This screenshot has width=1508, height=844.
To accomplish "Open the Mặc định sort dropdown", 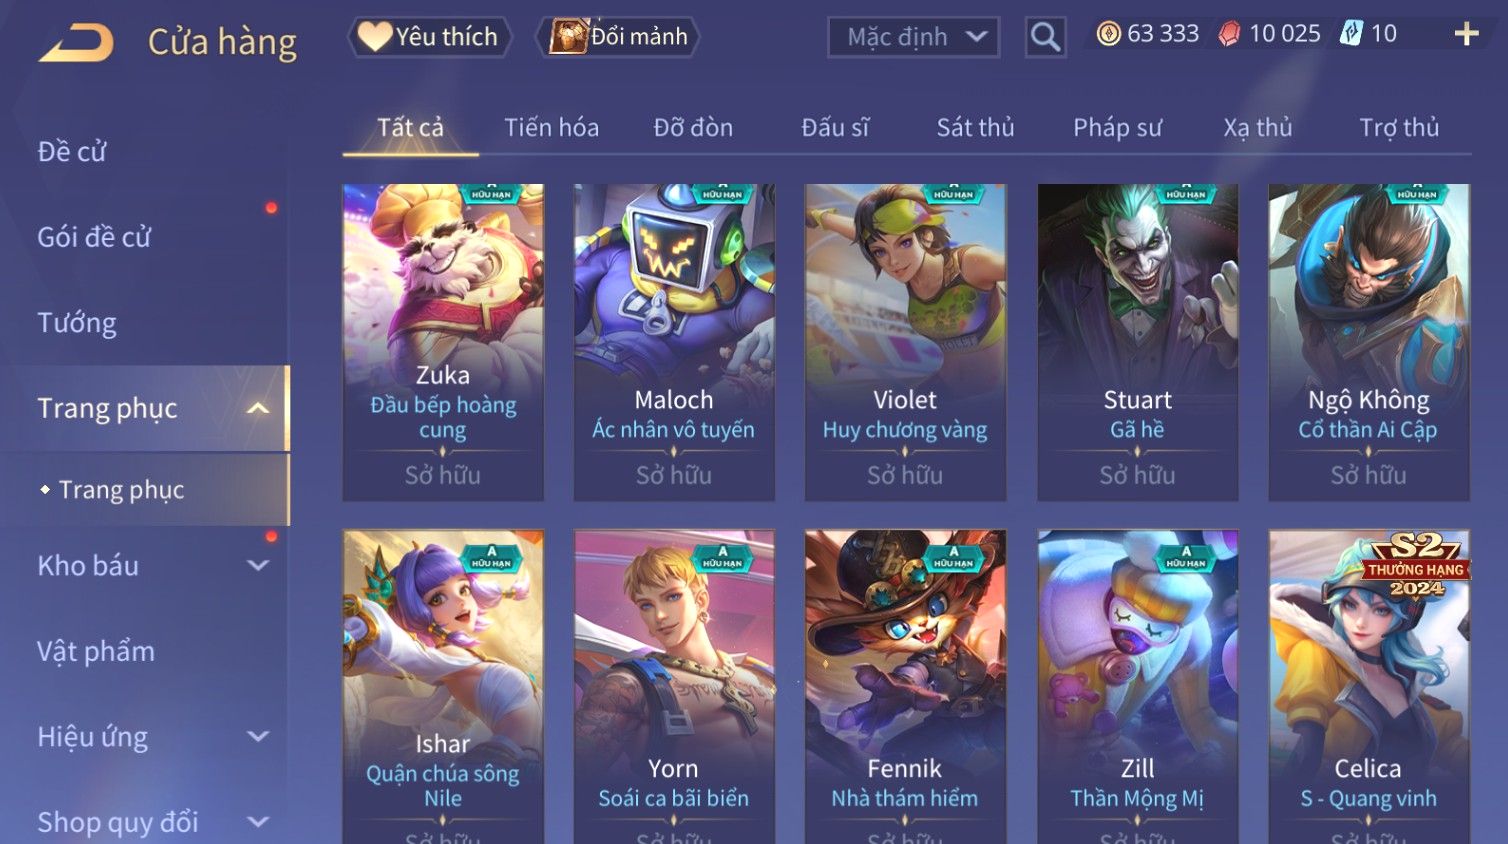I will [913, 37].
